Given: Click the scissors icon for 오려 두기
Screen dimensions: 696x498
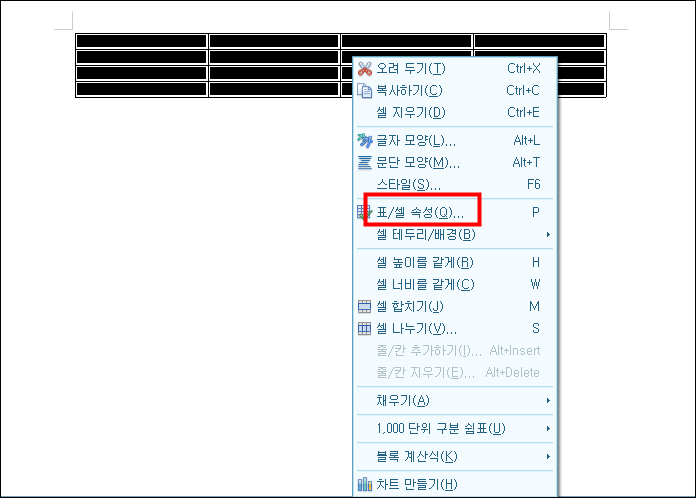Looking at the screenshot, I should 365,69.
